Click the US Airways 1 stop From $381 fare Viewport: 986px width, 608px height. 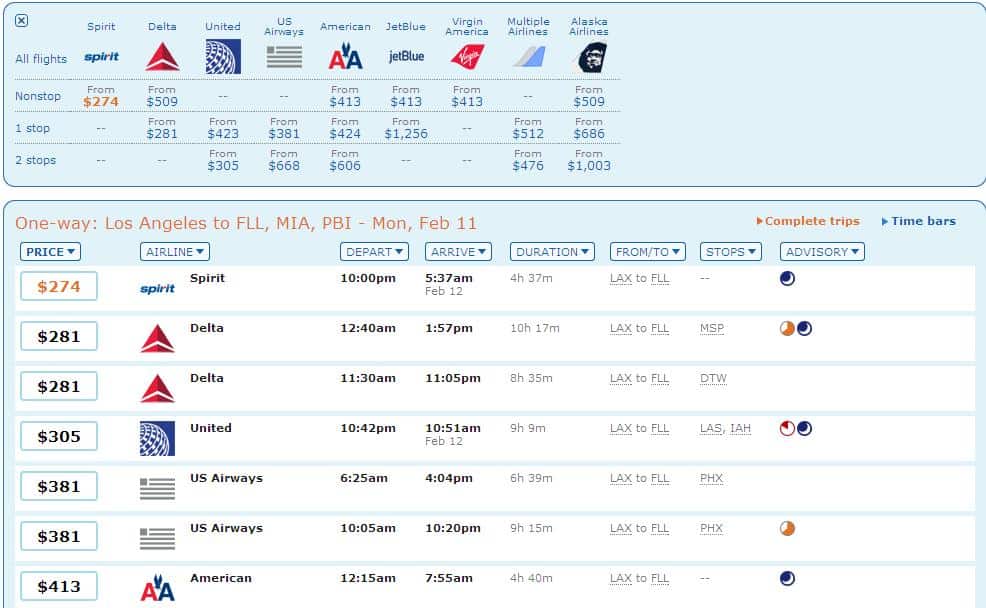(x=284, y=128)
